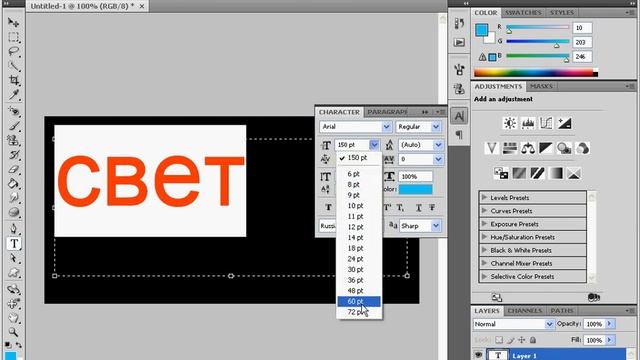Add a Threshold adjustment

coord(537,173)
